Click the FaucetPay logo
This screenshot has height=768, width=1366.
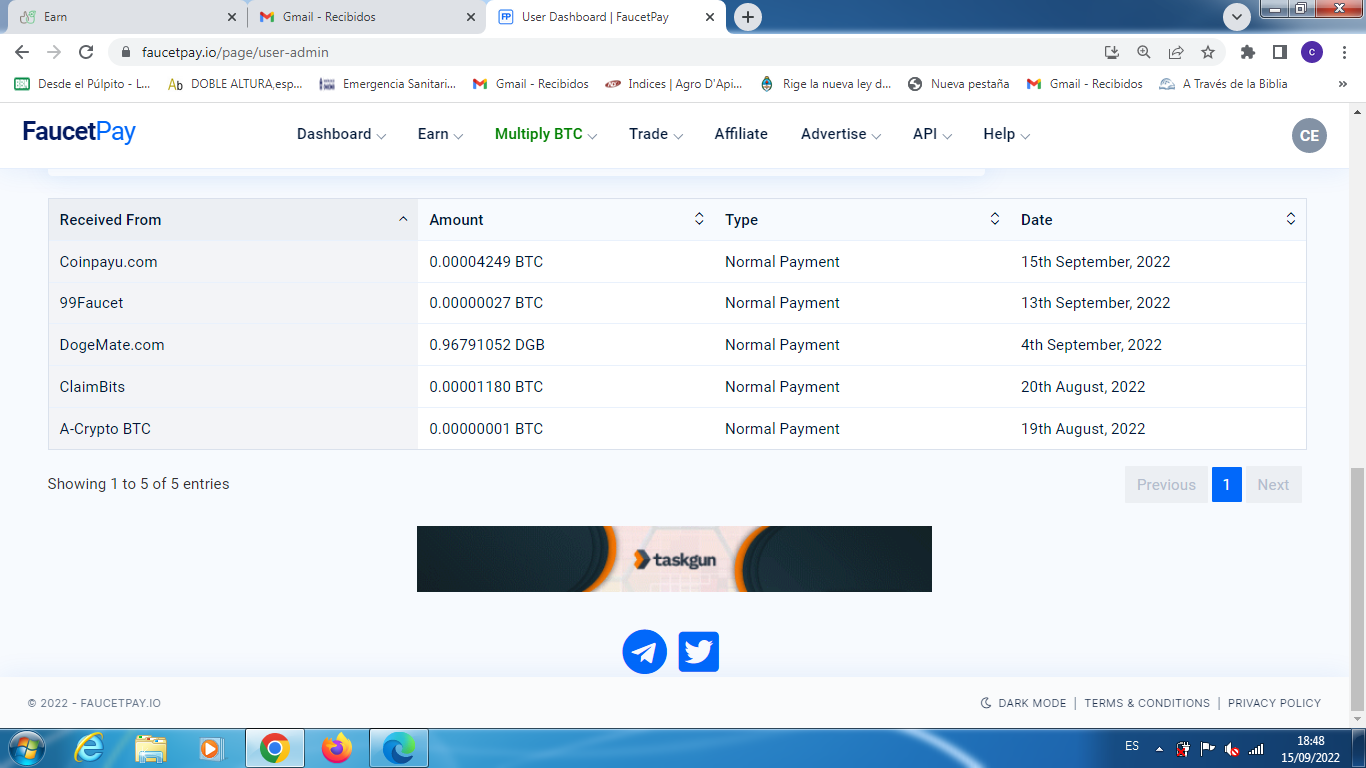[x=79, y=132]
